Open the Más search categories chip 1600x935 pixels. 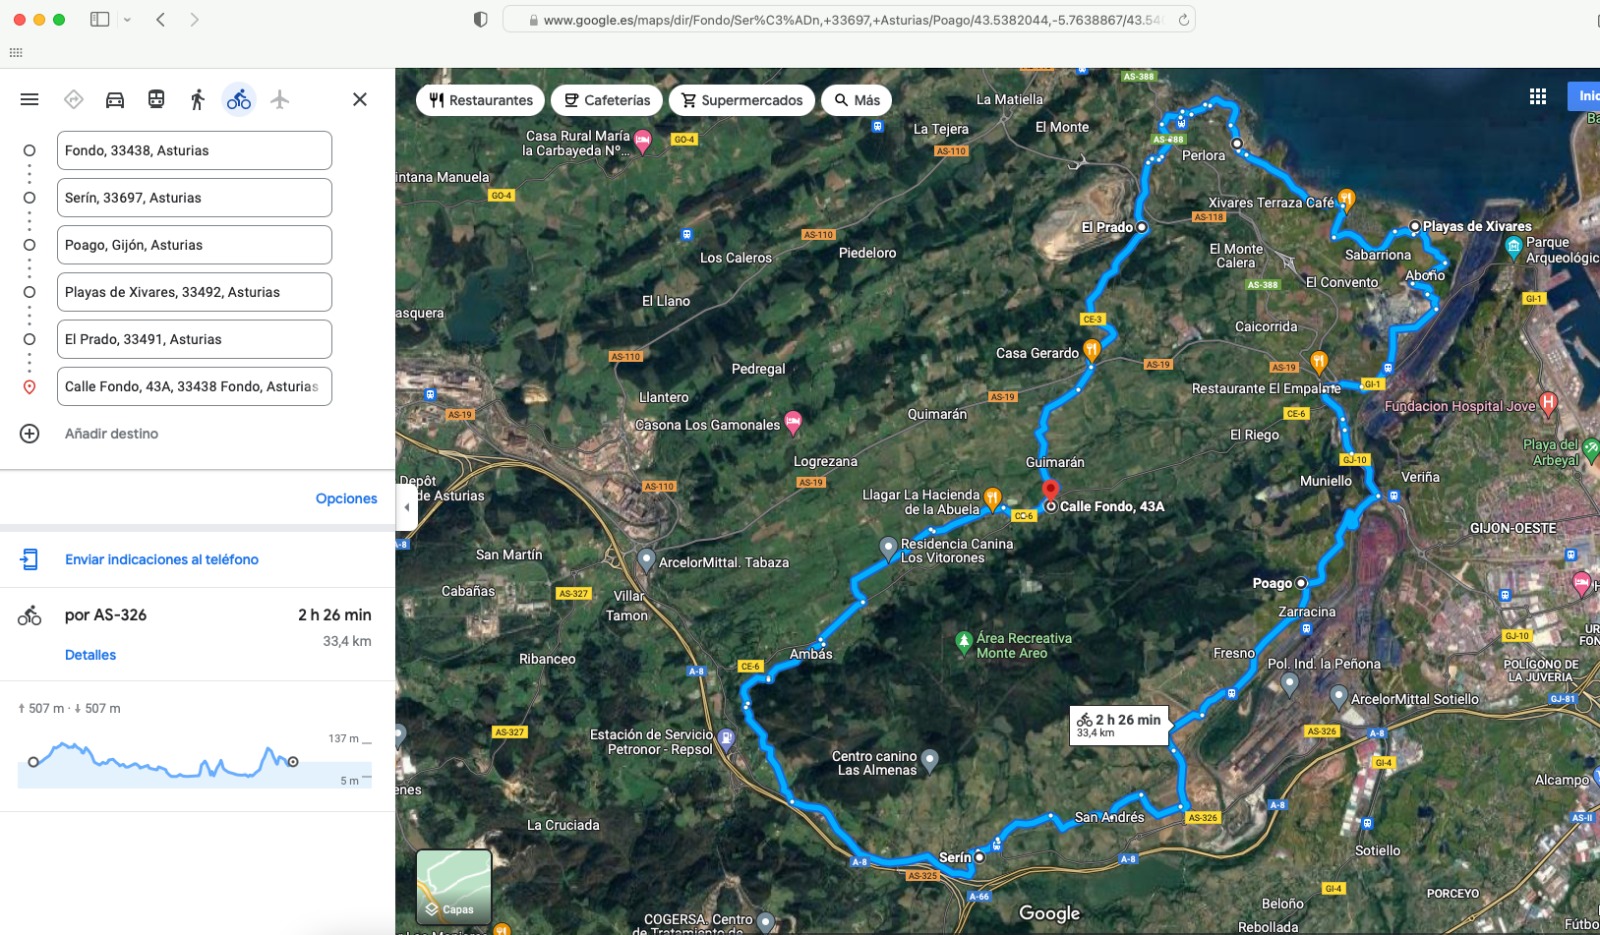click(857, 100)
